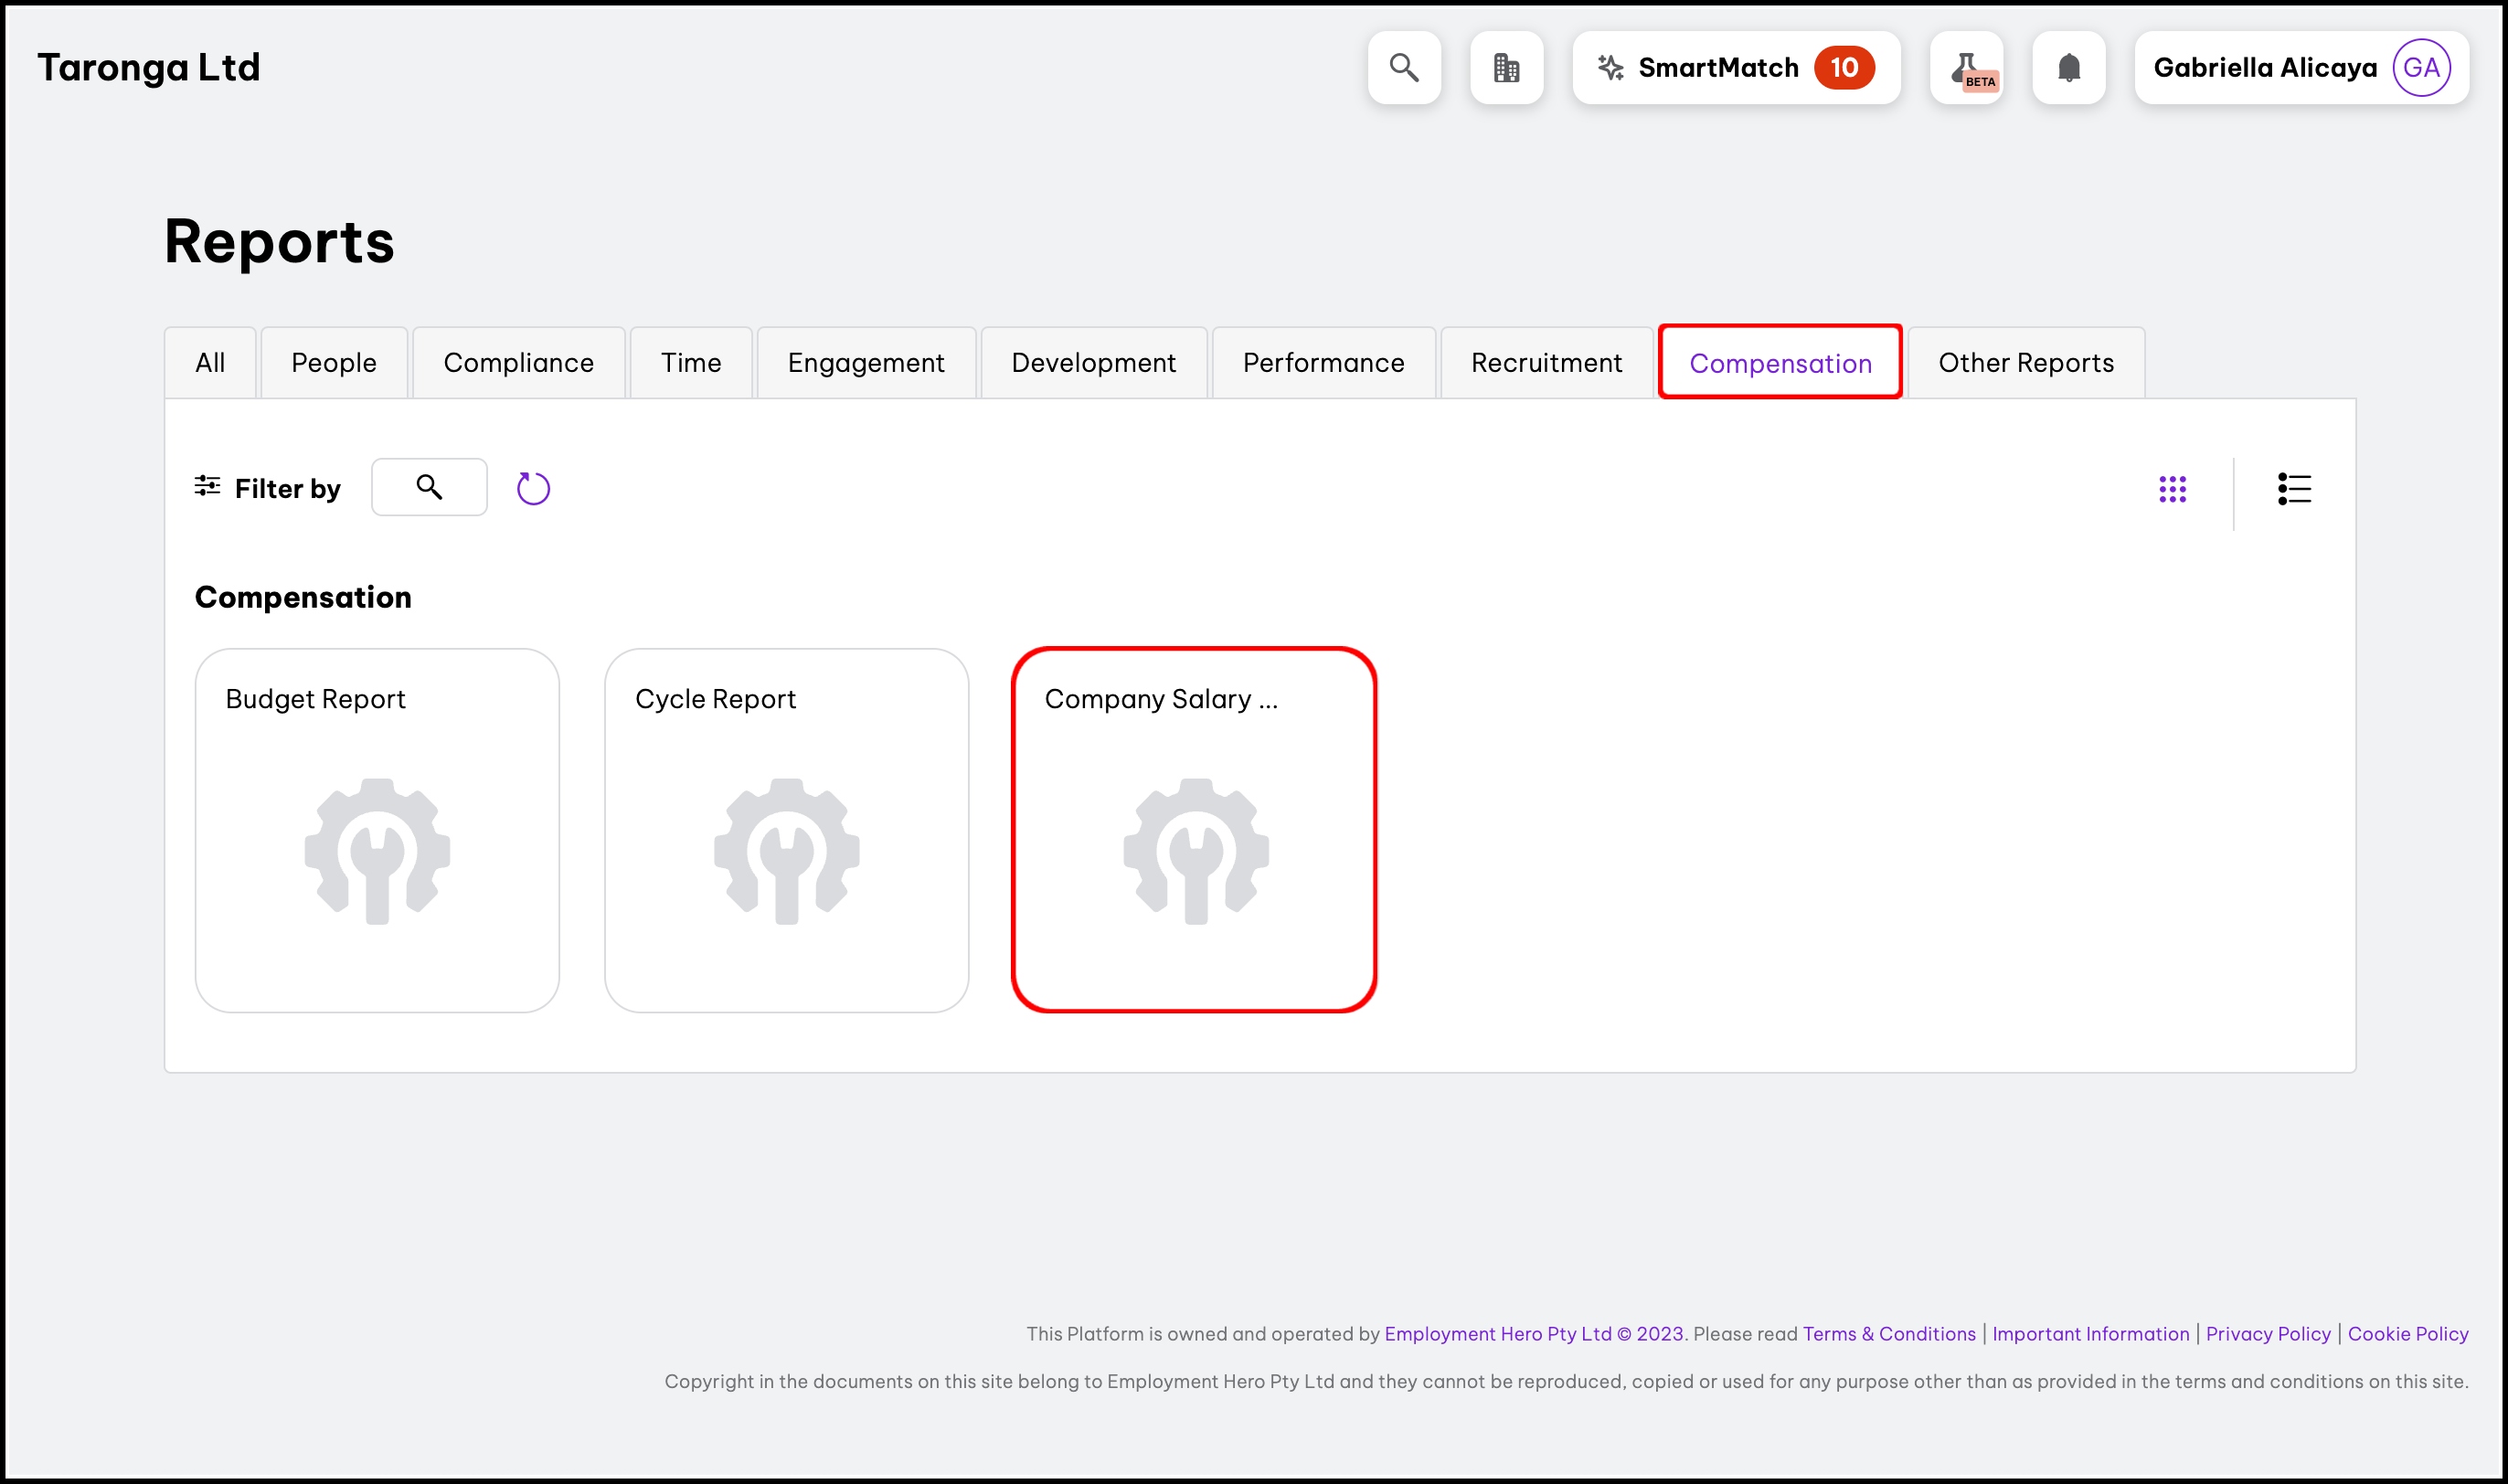The width and height of the screenshot is (2508, 1484).
Task: Open the People reports tab
Action: coord(333,363)
